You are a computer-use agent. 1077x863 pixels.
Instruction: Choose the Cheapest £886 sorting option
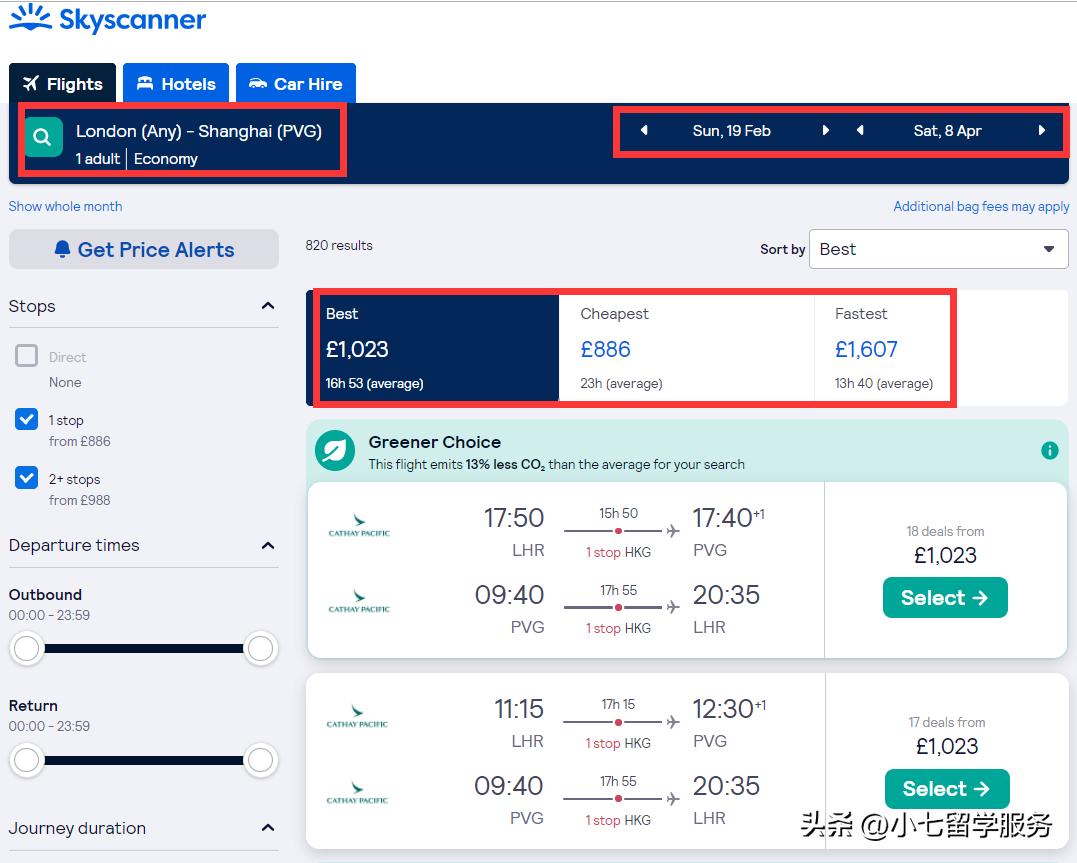tap(686, 348)
